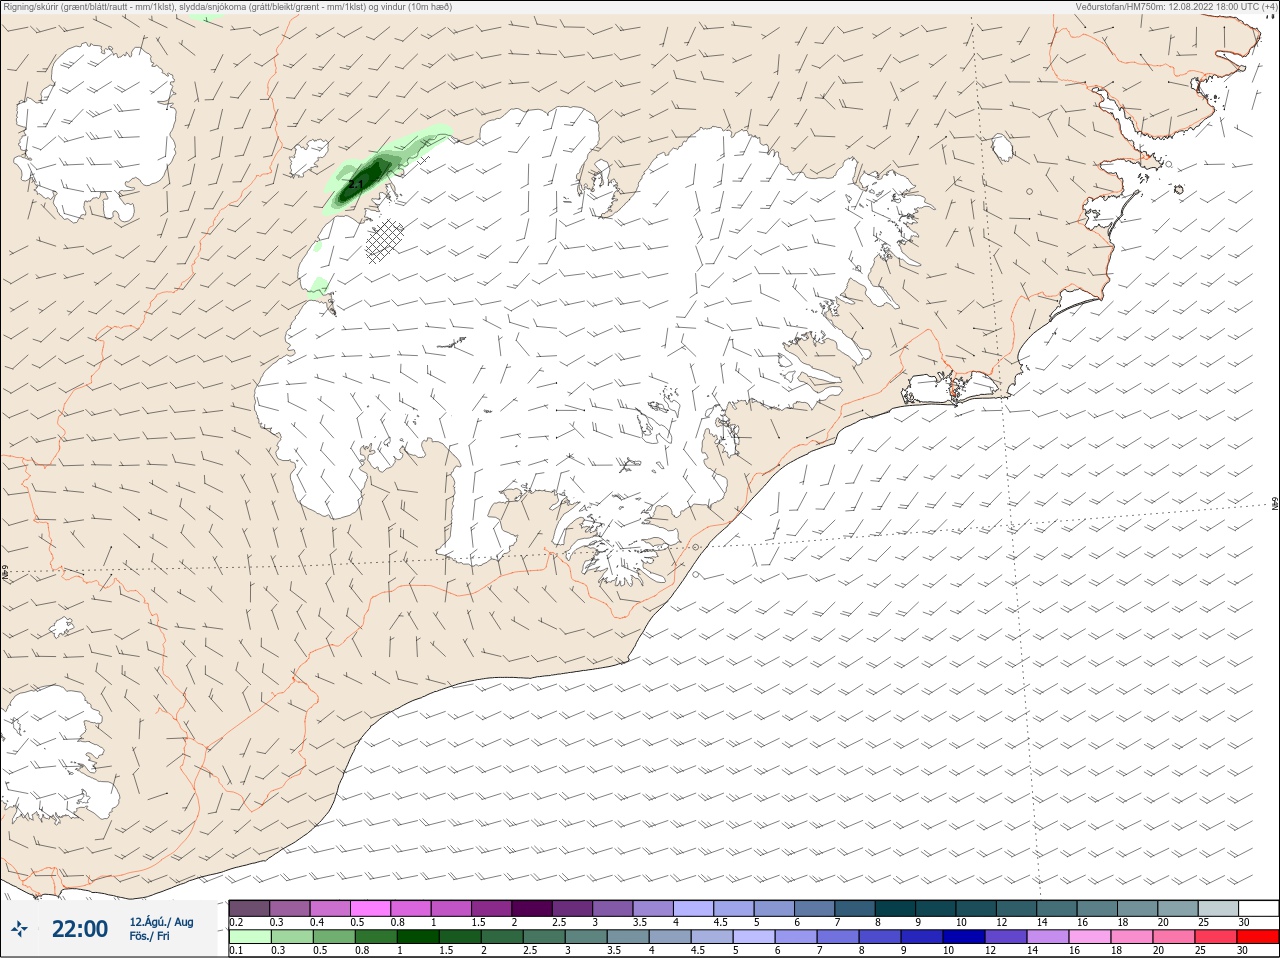Select the light periwinkle swatch above 4 in upper scale
This screenshot has height=958, width=1280.
pyautogui.click(x=694, y=908)
